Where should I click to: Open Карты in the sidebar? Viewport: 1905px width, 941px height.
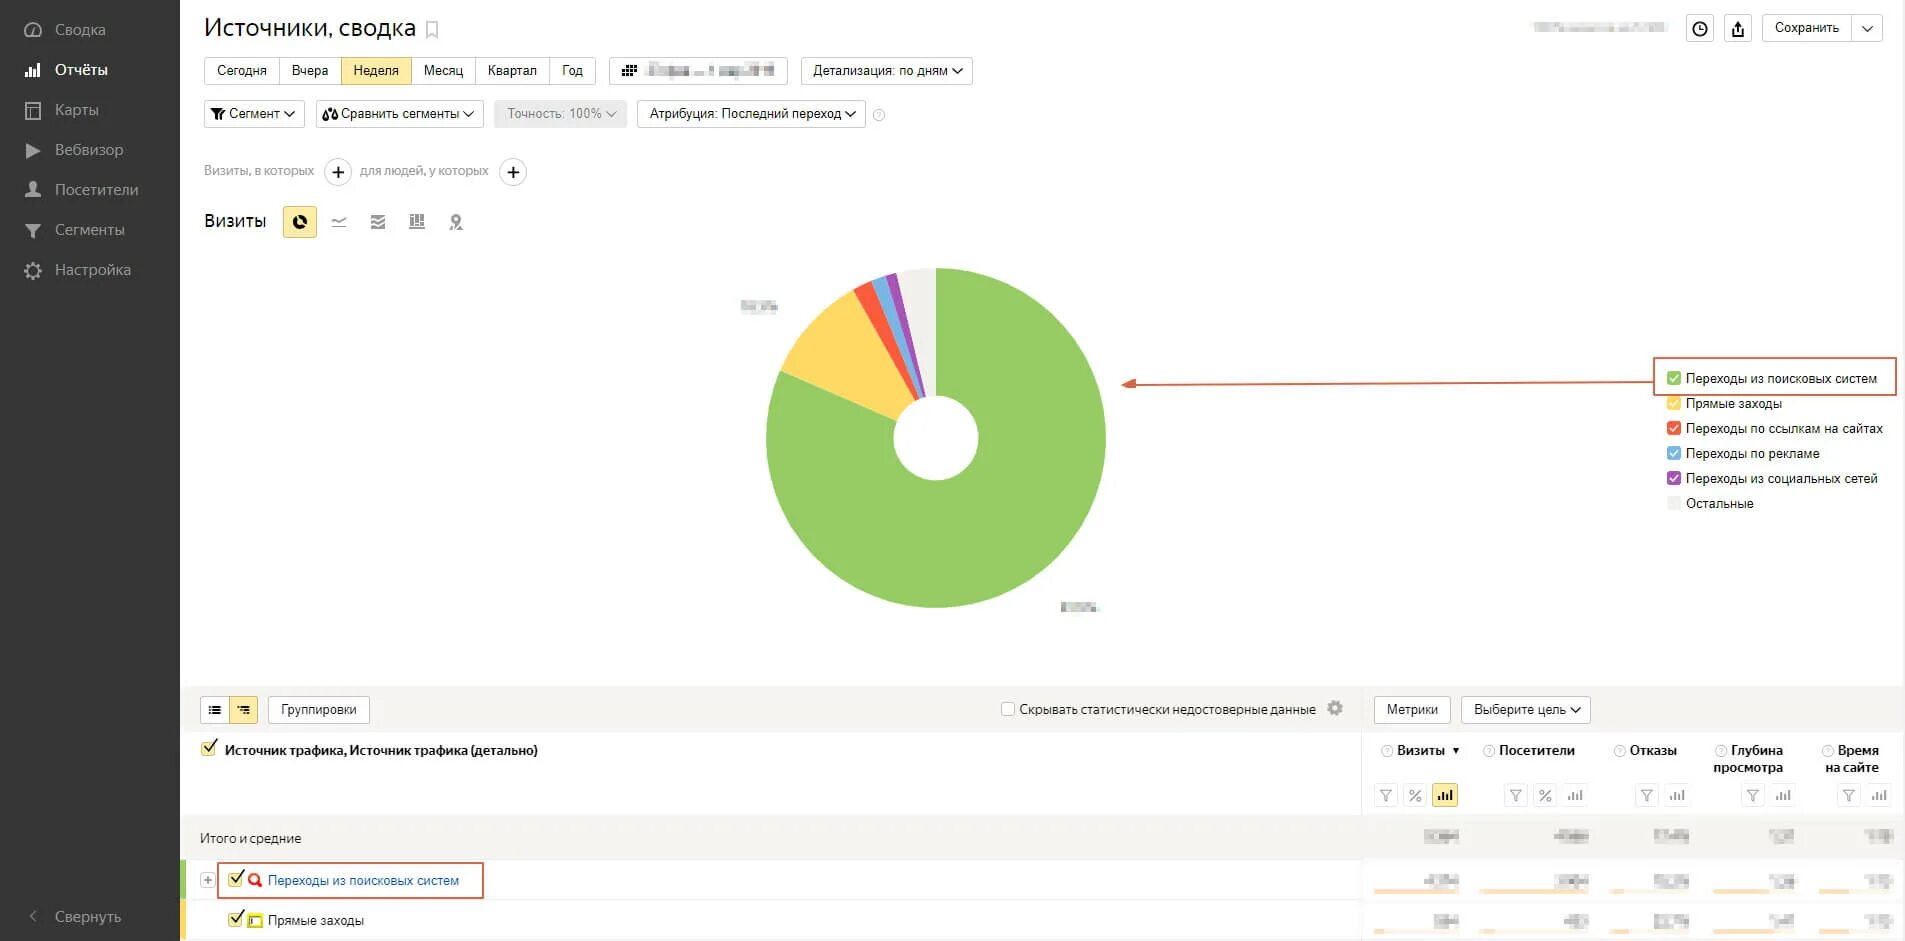coord(62,110)
